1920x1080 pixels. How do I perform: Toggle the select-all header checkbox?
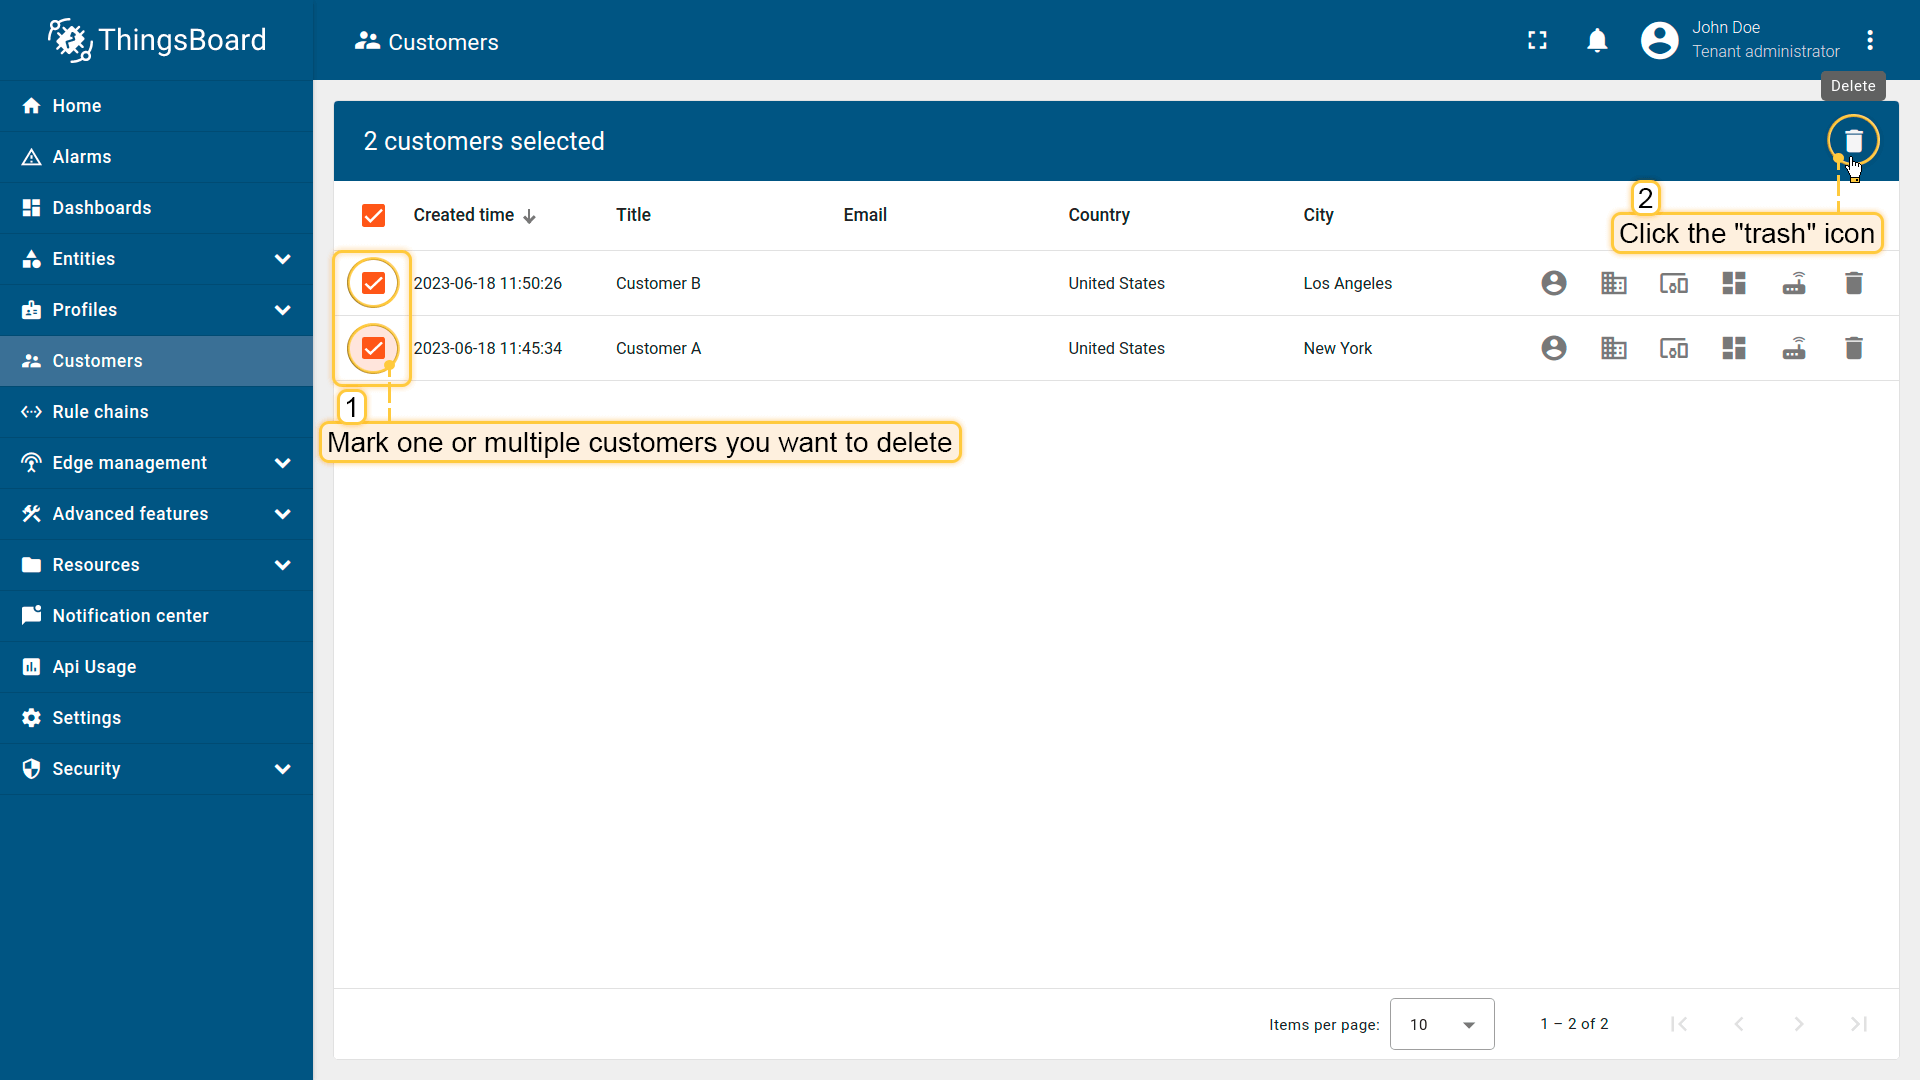(x=373, y=215)
